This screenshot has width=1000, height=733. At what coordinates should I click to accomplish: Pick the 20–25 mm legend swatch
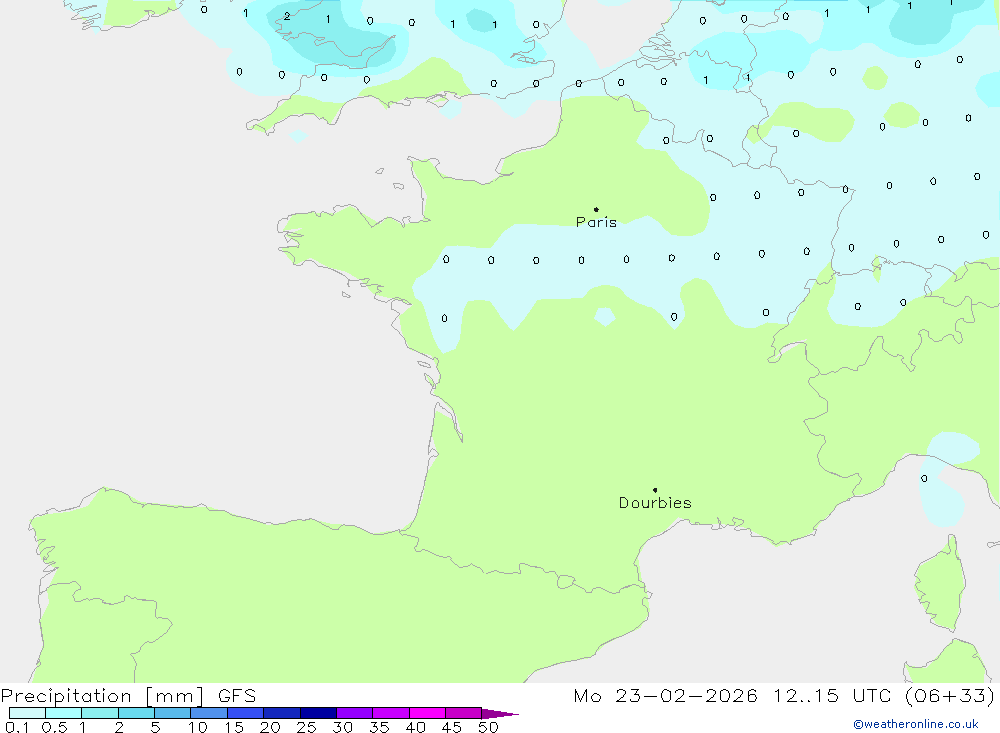coord(281,713)
